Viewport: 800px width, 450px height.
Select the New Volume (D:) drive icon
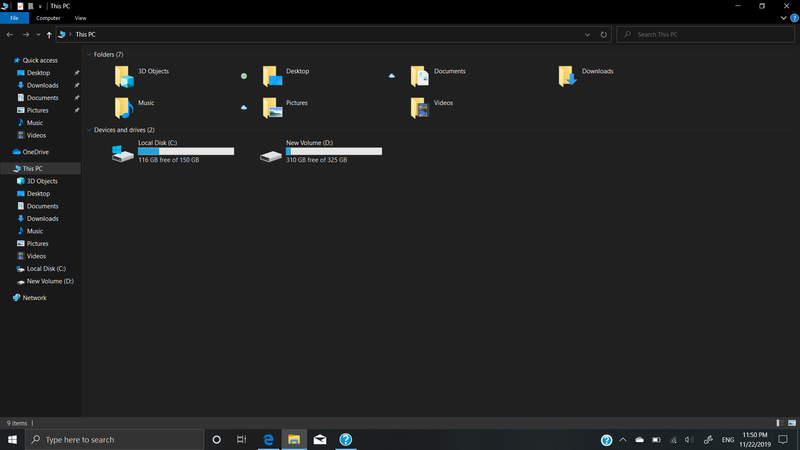point(270,155)
